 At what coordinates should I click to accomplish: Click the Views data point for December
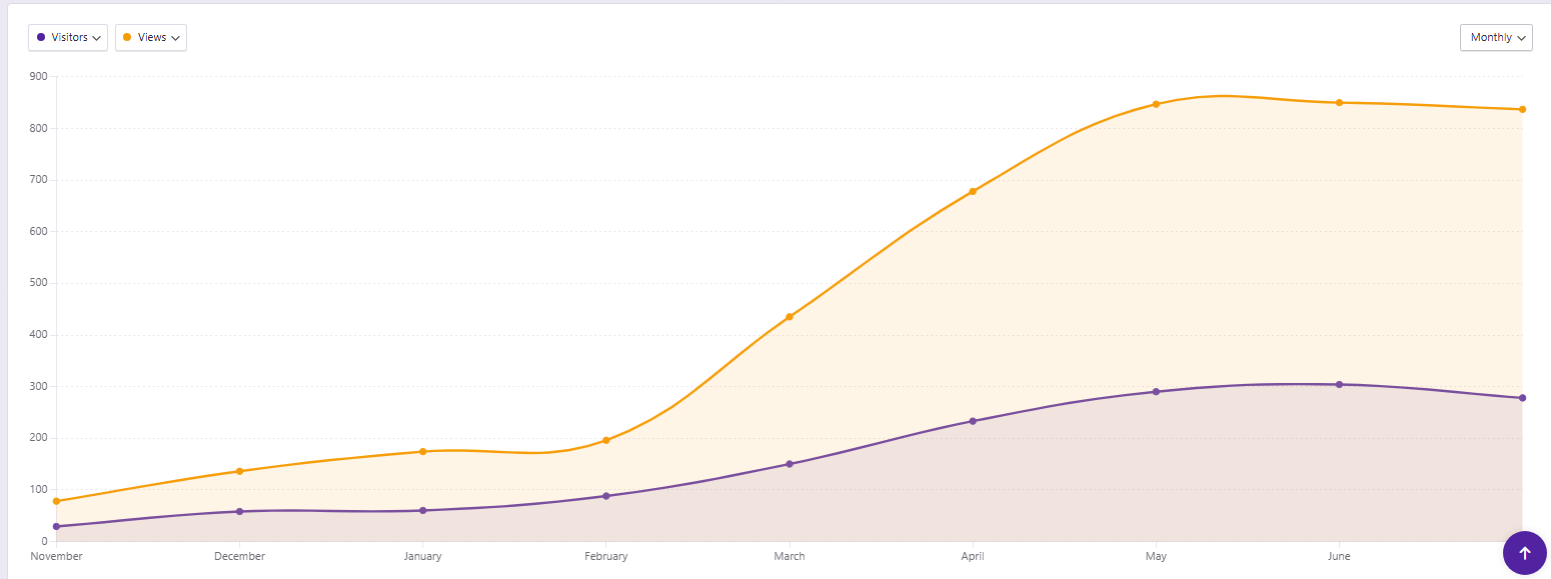(x=239, y=471)
